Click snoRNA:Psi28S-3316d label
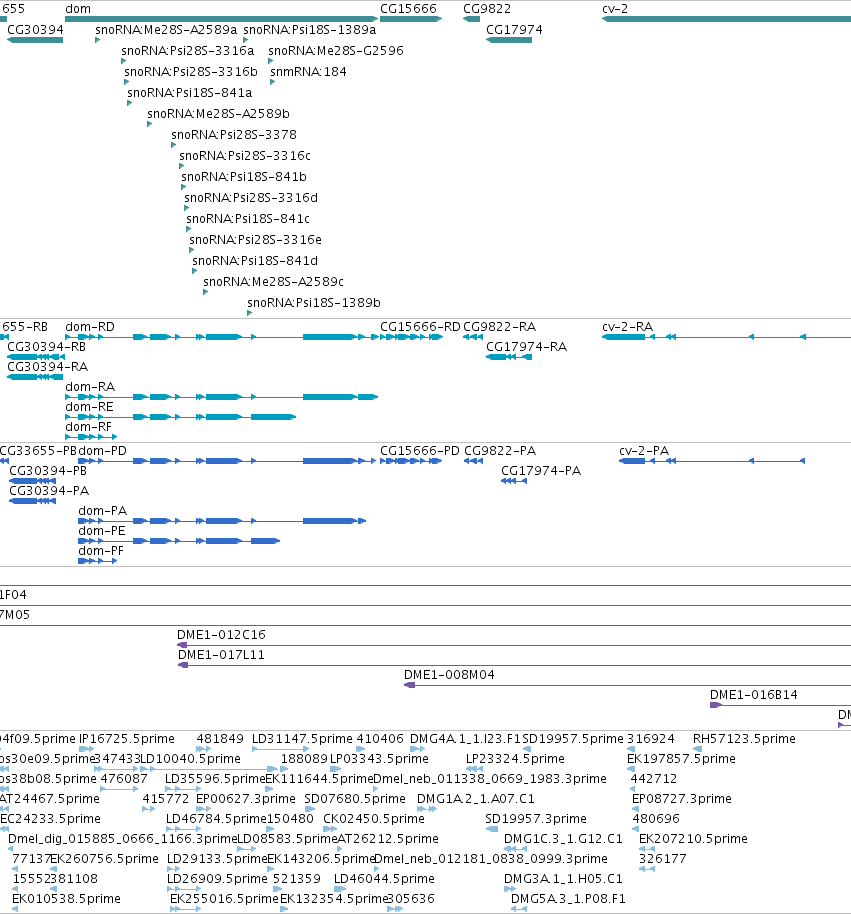851x914 pixels. pos(251,198)
